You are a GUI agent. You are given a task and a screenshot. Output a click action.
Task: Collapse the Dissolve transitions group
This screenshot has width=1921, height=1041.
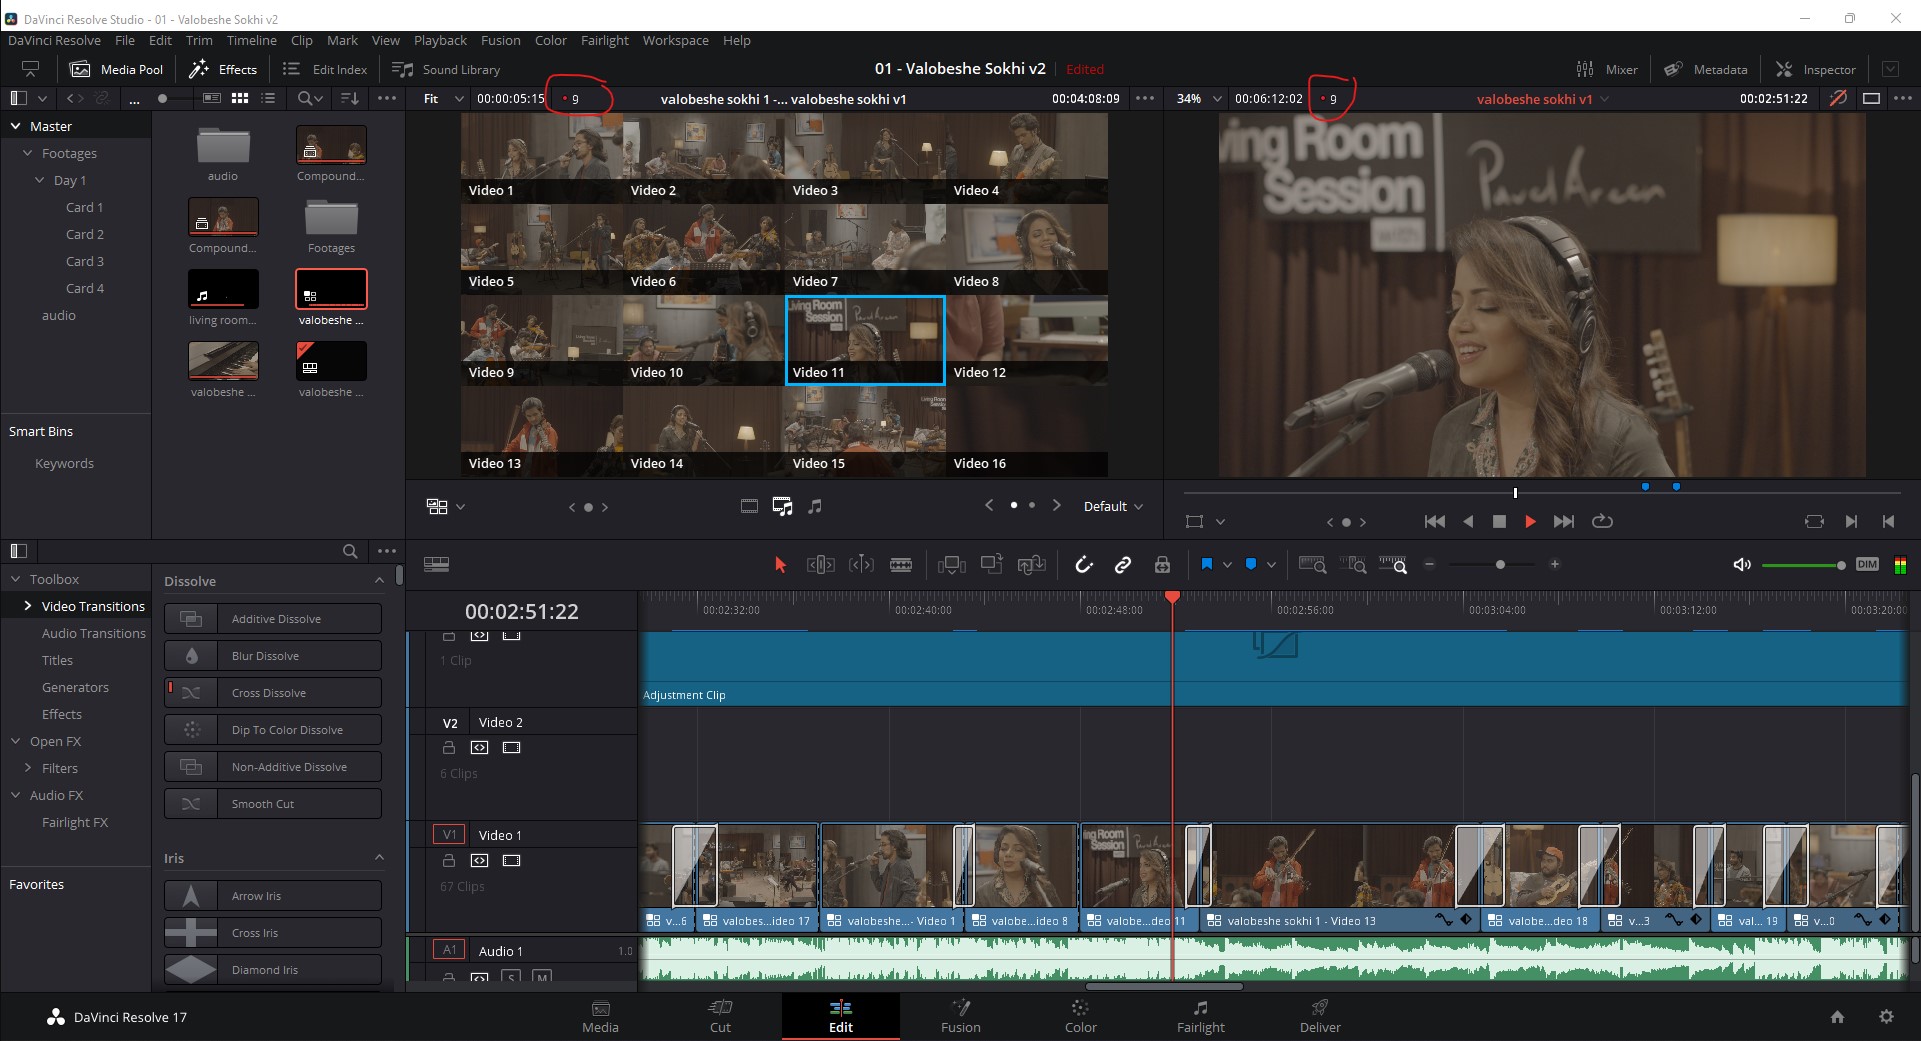379,581
